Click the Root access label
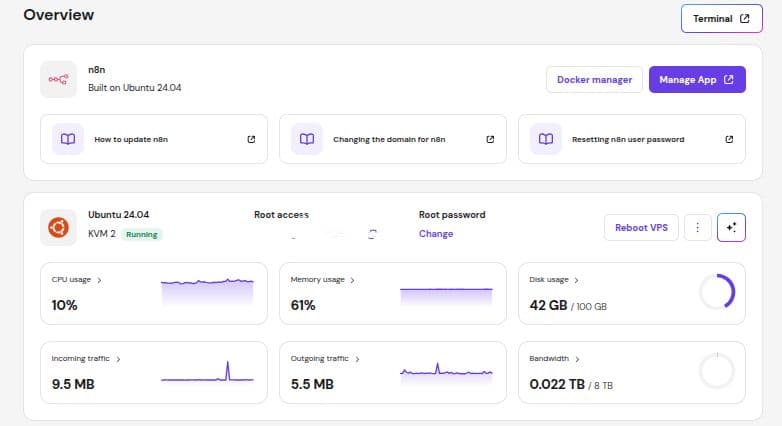This screenshot has height=426, width=782. [281, 214]
